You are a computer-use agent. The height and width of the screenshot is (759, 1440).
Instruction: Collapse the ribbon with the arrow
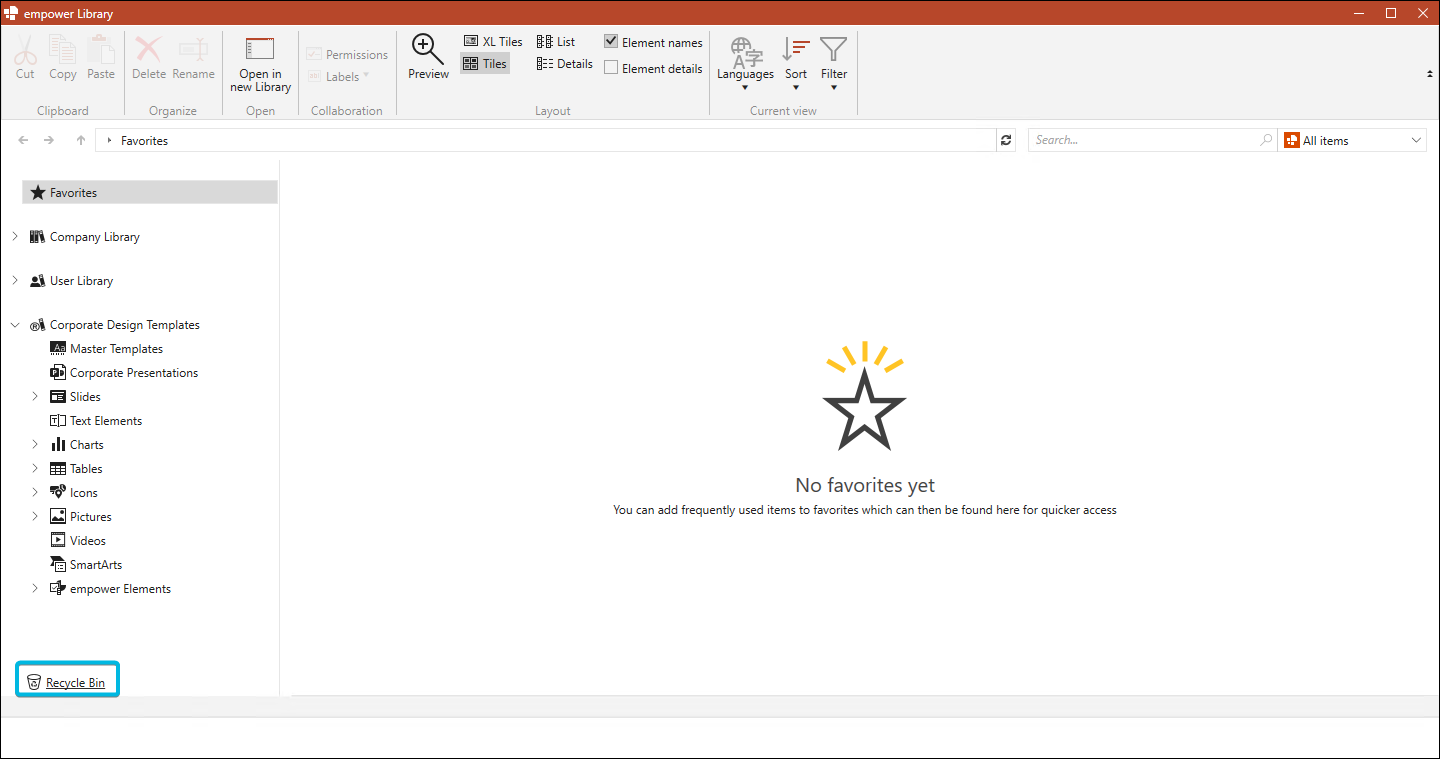pyautogui.click(x=1428, y=74)
